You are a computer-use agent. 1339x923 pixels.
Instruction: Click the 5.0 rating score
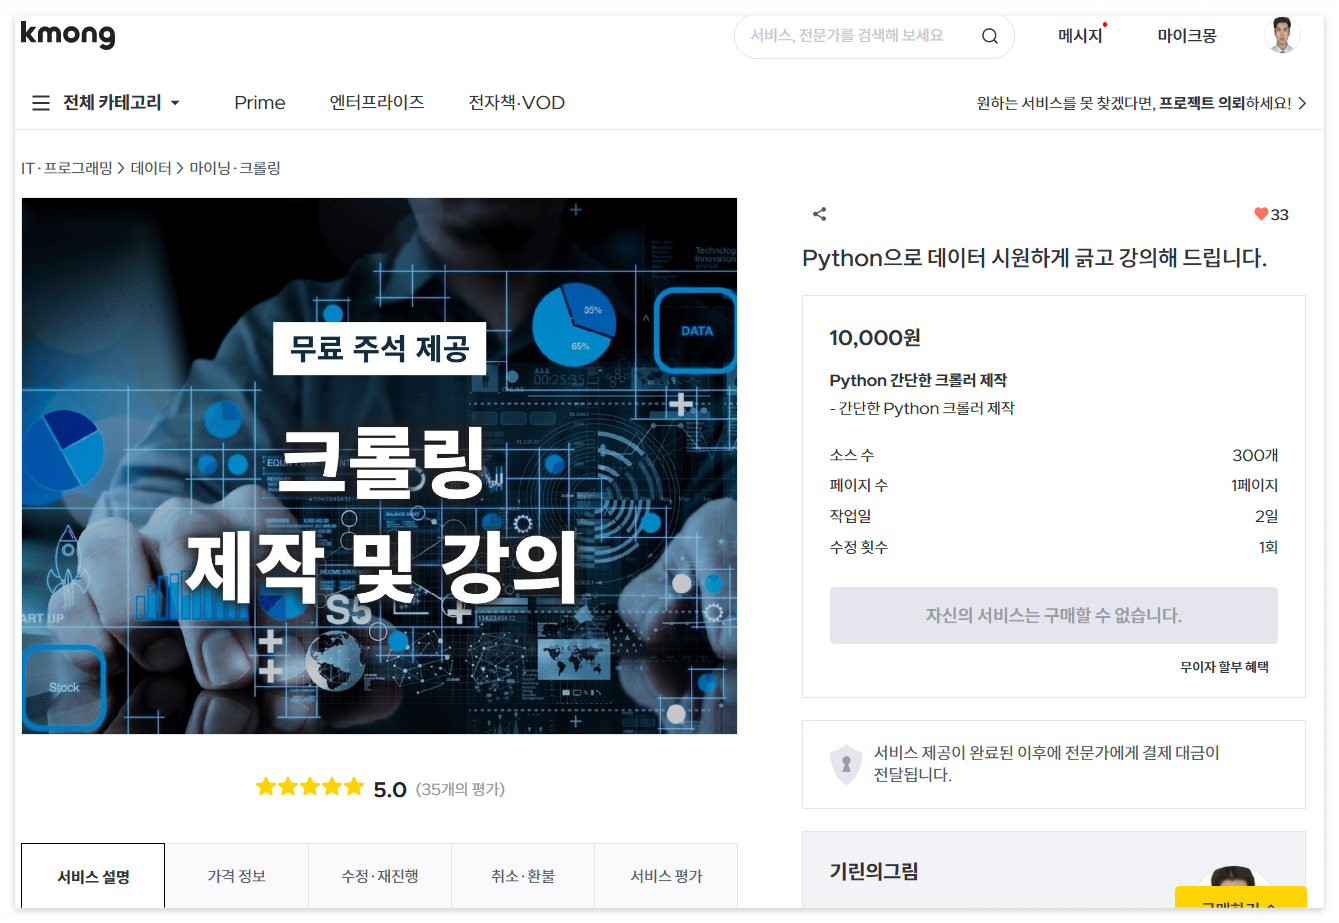click(x=390, y=789)
